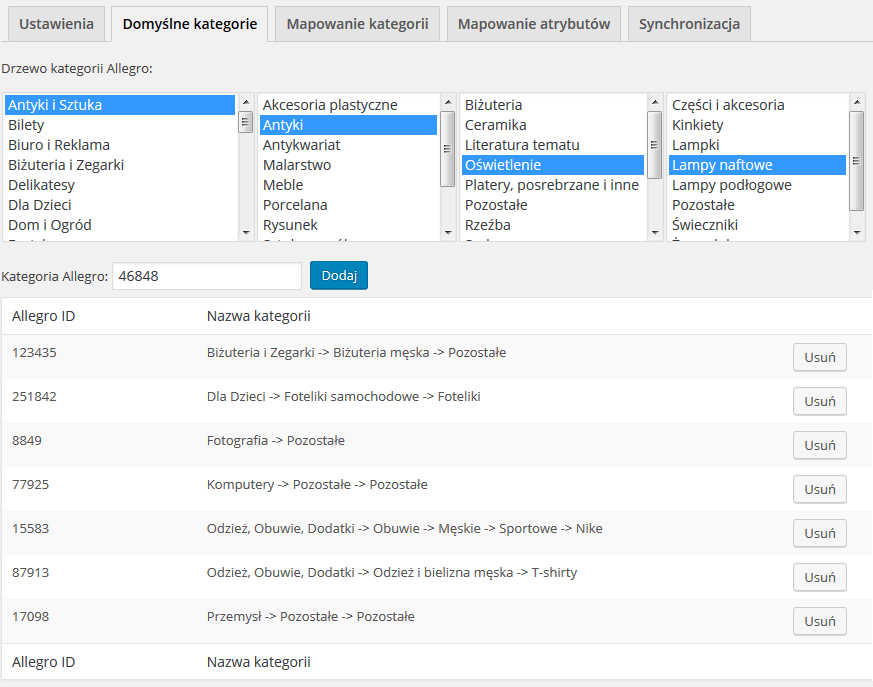Pick Świeczniki in fourth list
This screenshot has height=687, width=873.
(x=757, y=225)
